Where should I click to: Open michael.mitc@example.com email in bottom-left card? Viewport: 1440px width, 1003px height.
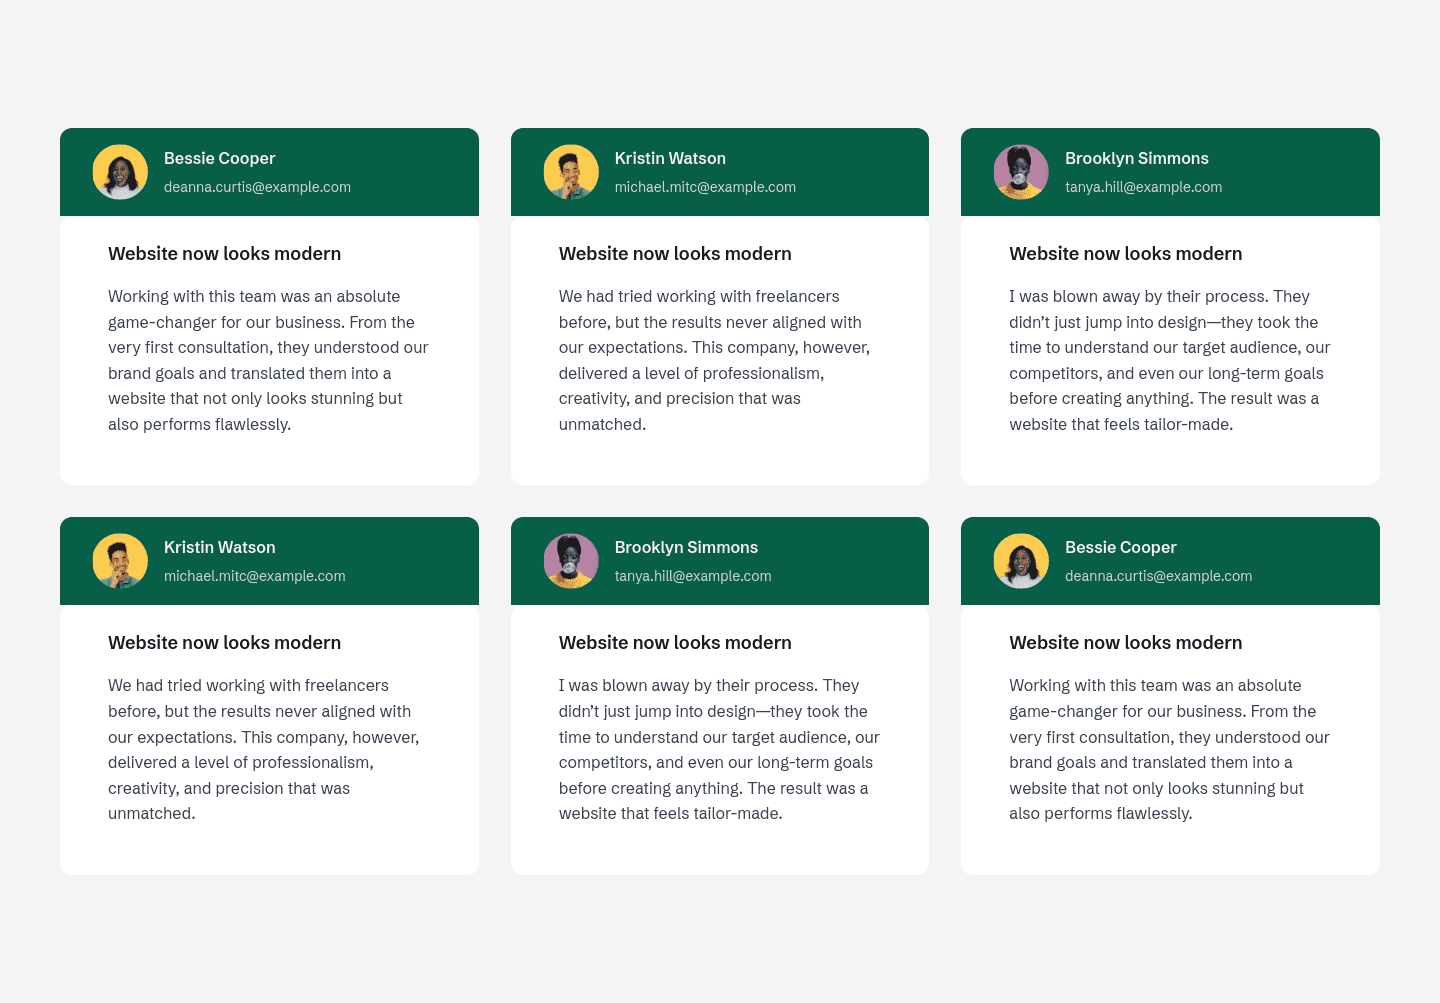pyautogui.click(x=255, y=576)
